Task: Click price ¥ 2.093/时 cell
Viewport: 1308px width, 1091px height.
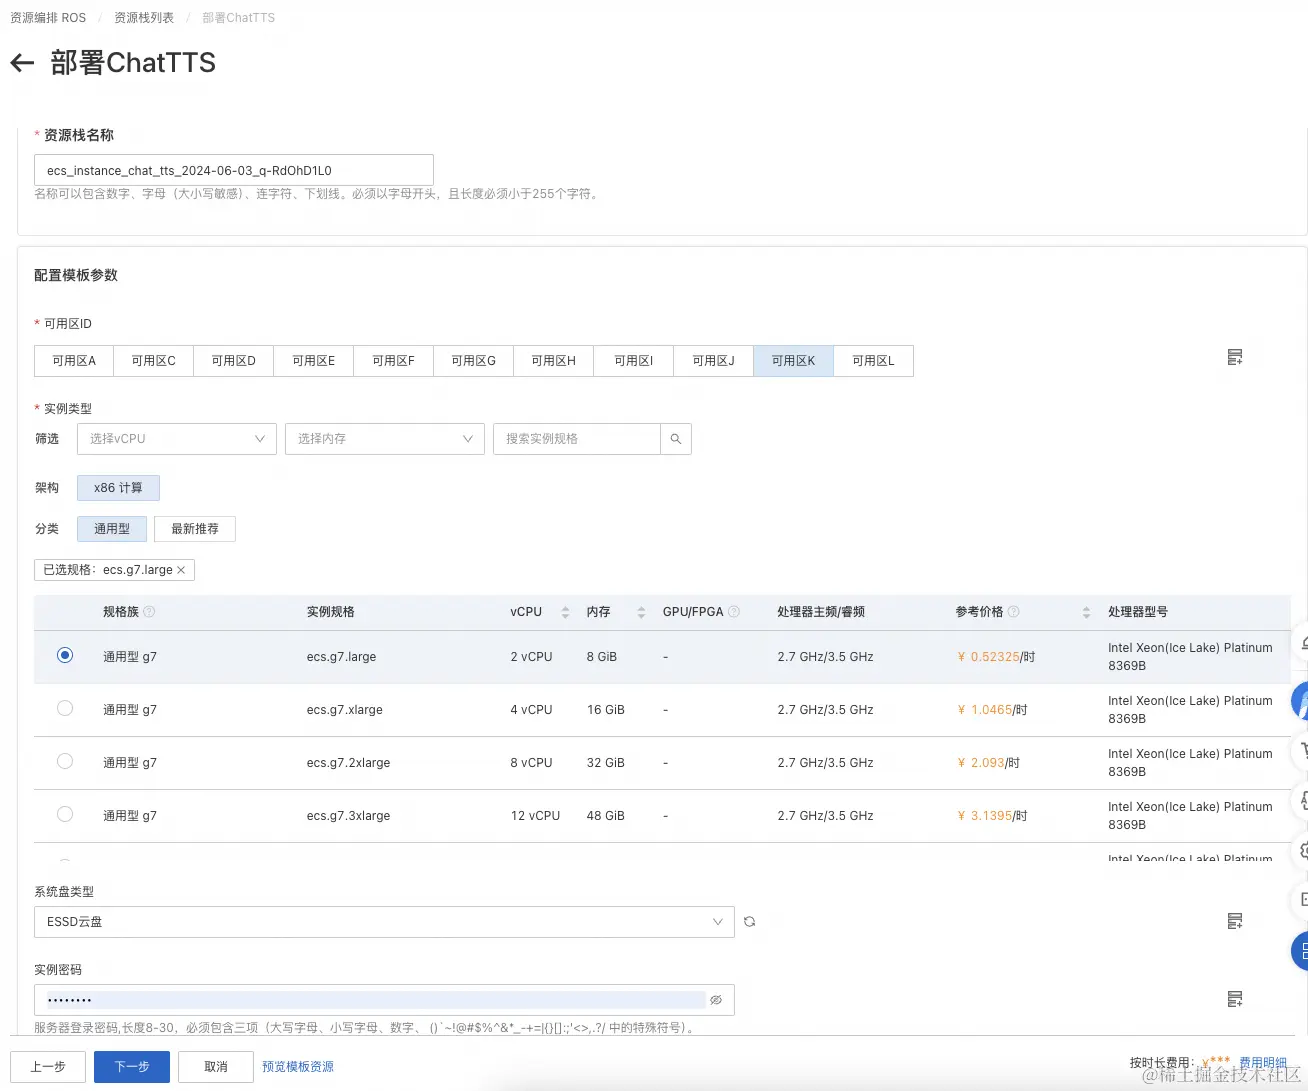Action: click(988, 763)
